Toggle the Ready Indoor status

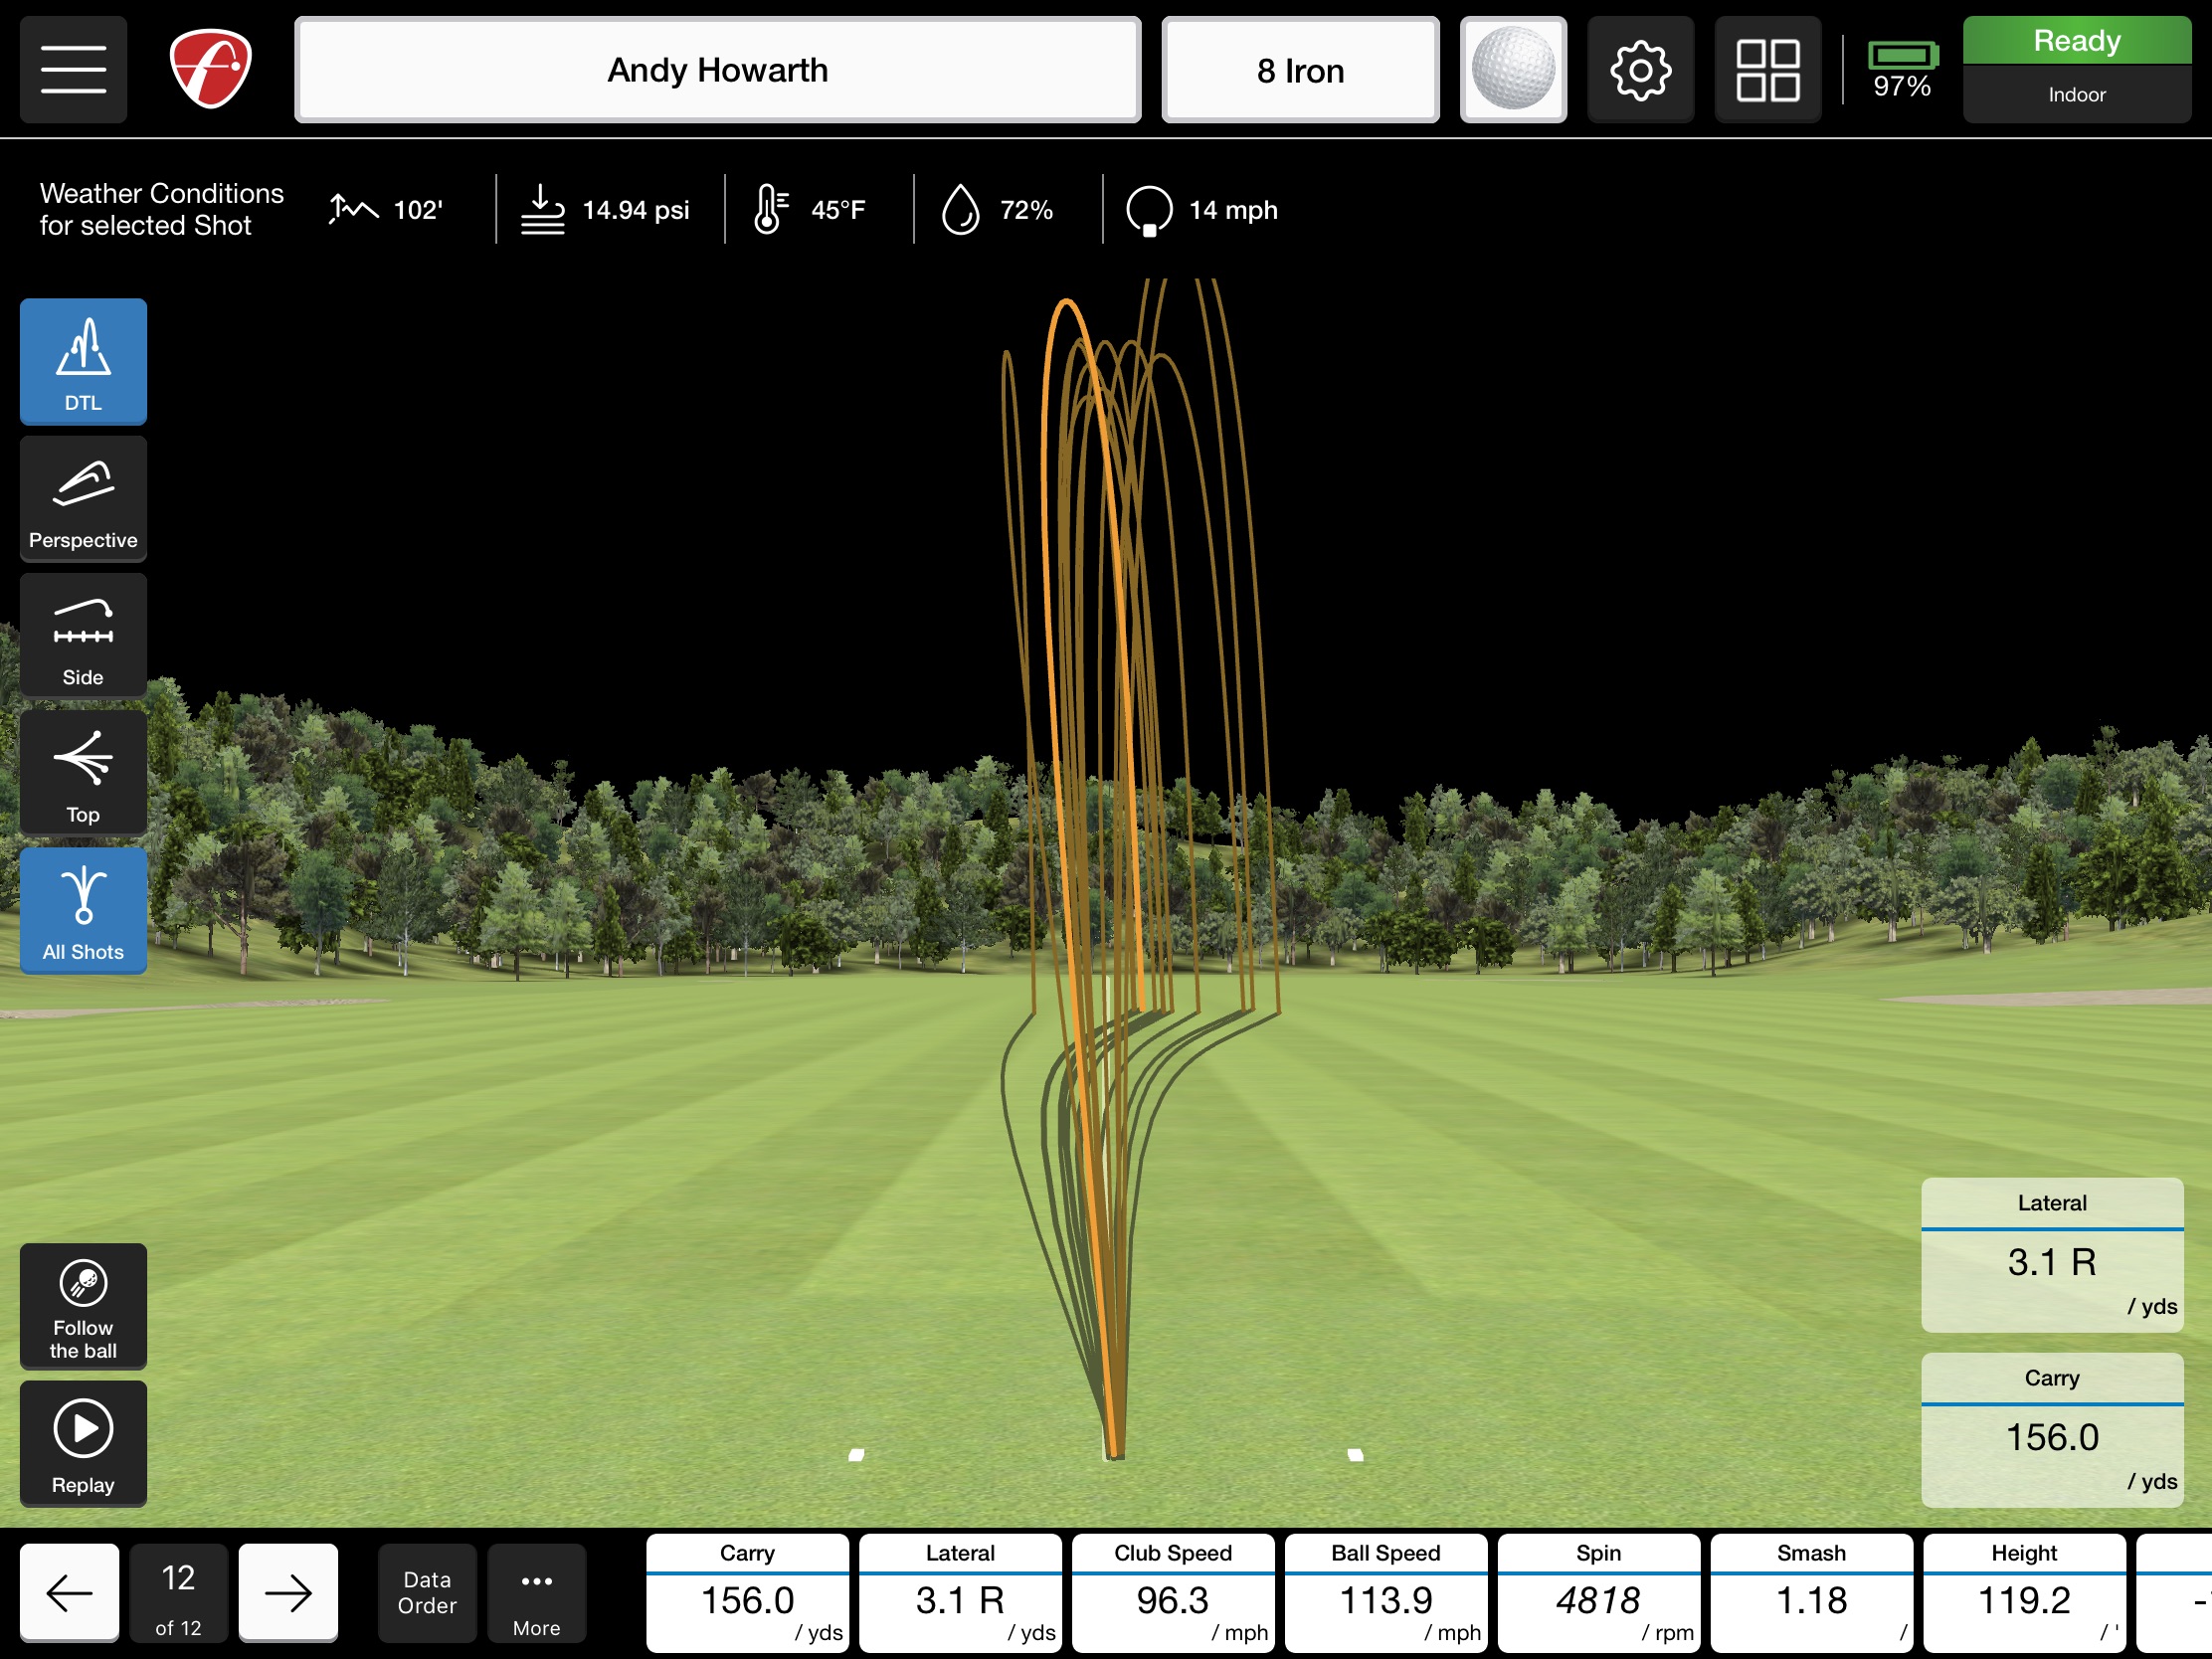[2077, 66]
